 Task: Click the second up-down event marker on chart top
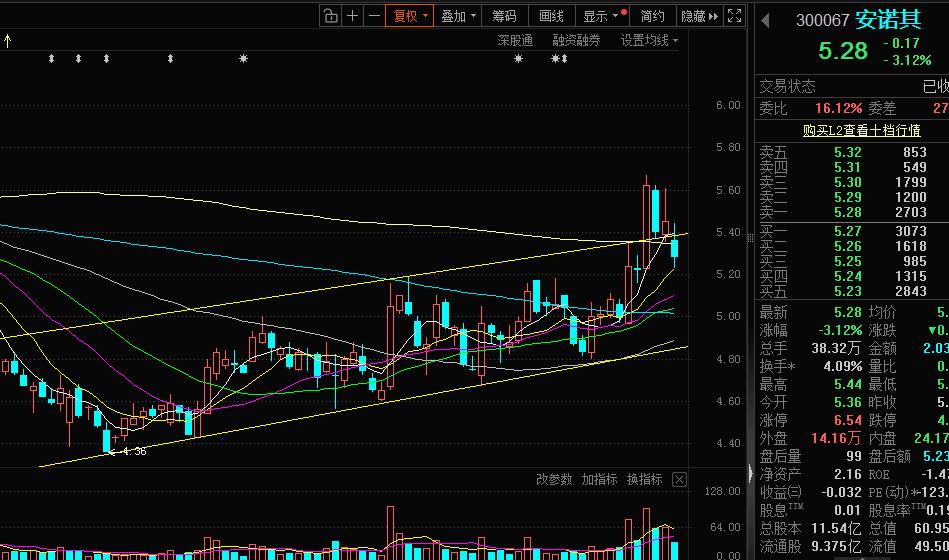click(x=78, y=59)
